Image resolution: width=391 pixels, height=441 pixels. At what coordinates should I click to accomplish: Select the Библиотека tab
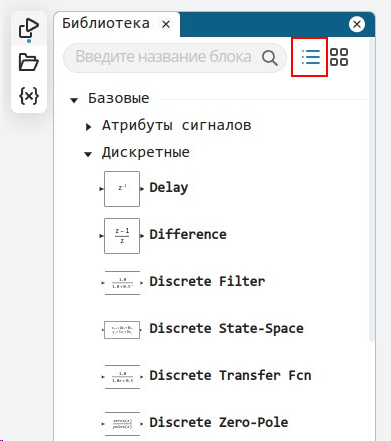tap(106, 24)
